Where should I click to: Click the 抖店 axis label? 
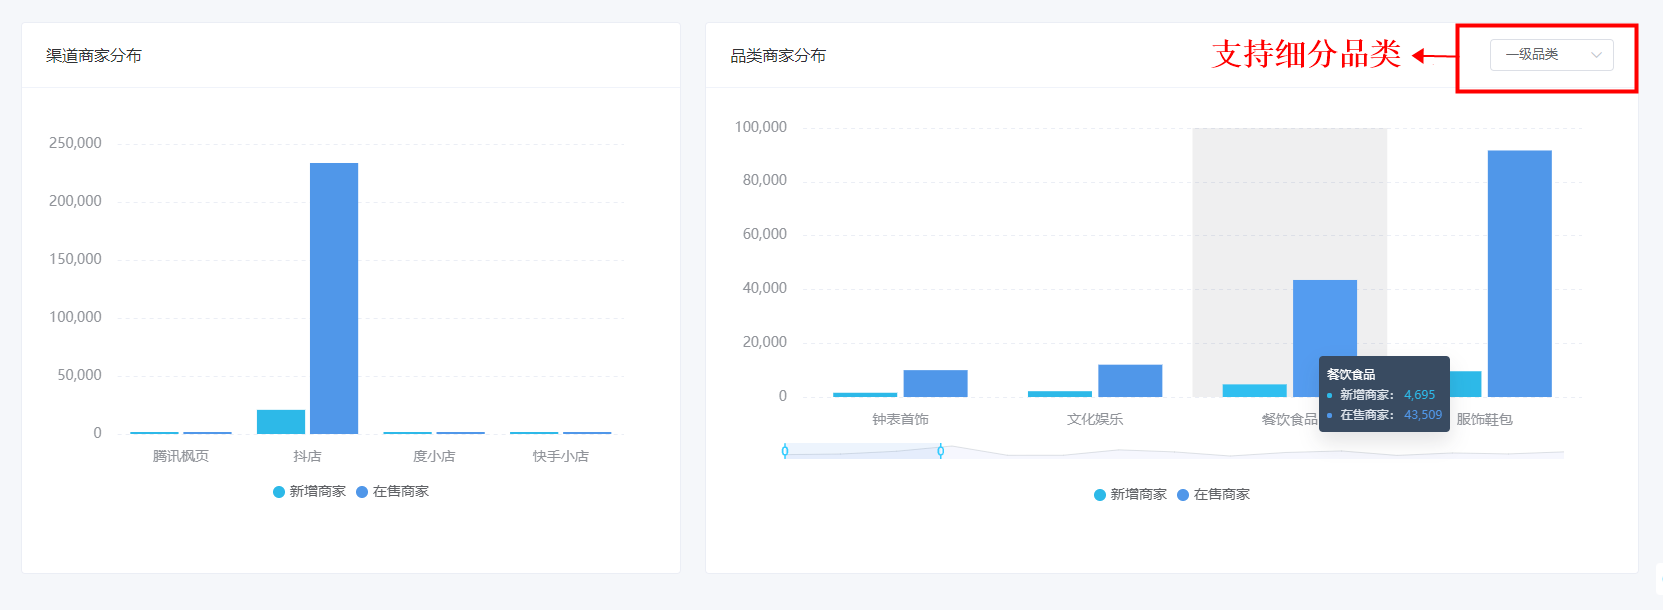[307, 456]
